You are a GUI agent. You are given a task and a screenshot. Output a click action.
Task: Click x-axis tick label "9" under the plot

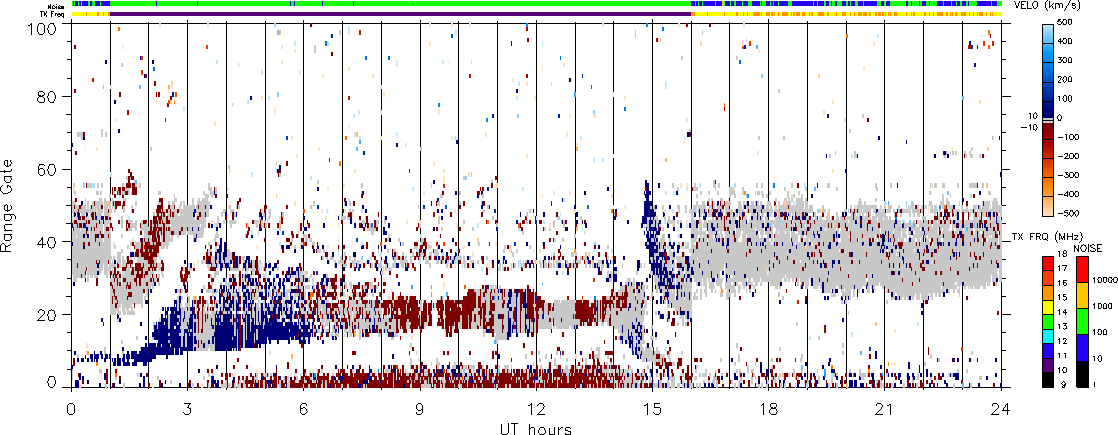[420, 410]
